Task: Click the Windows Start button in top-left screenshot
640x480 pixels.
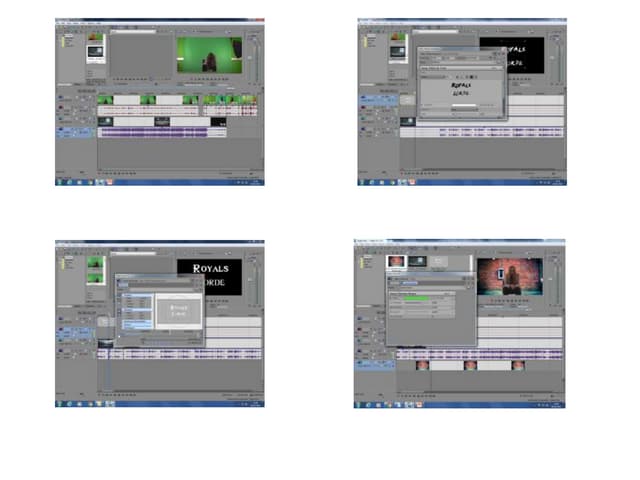Action: click(59, 183)
